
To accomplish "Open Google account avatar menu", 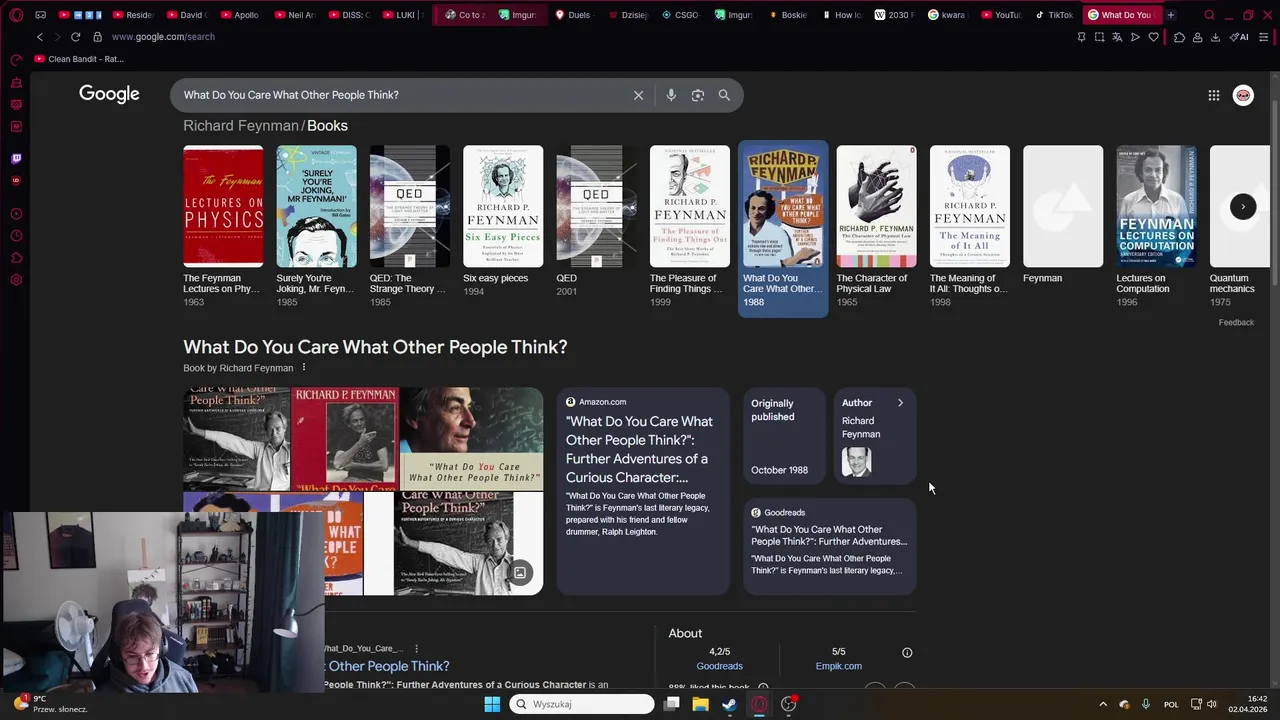I will 1243,95.
